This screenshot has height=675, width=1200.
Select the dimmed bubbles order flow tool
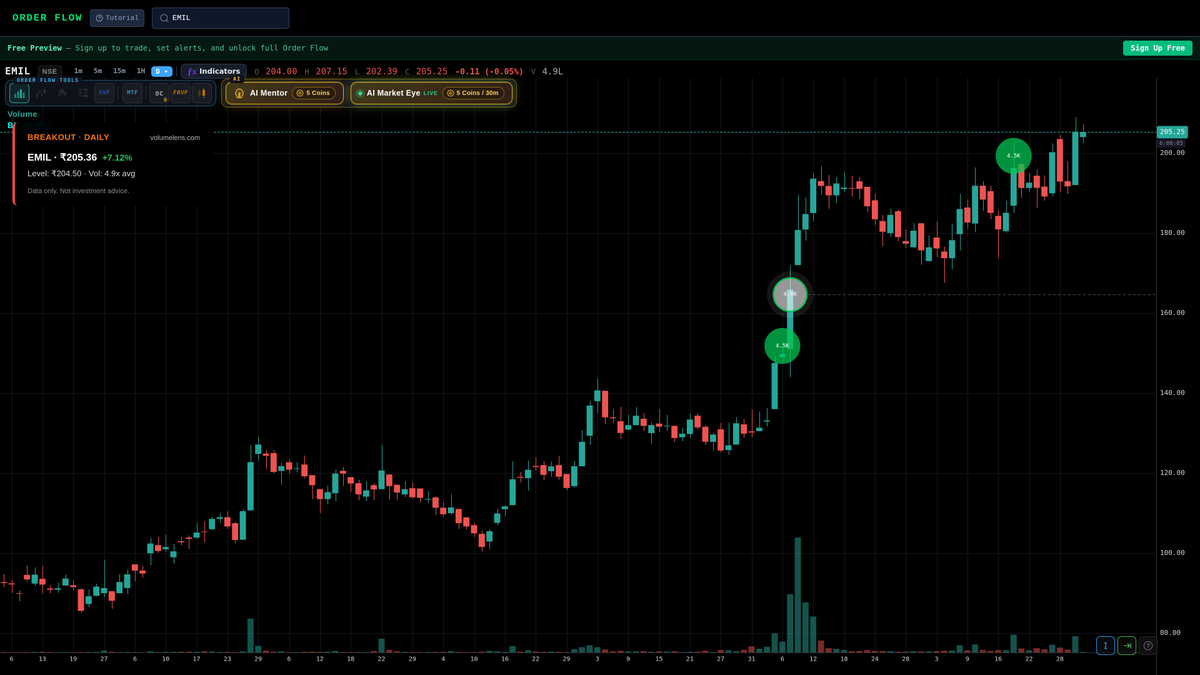click(62, 93)
